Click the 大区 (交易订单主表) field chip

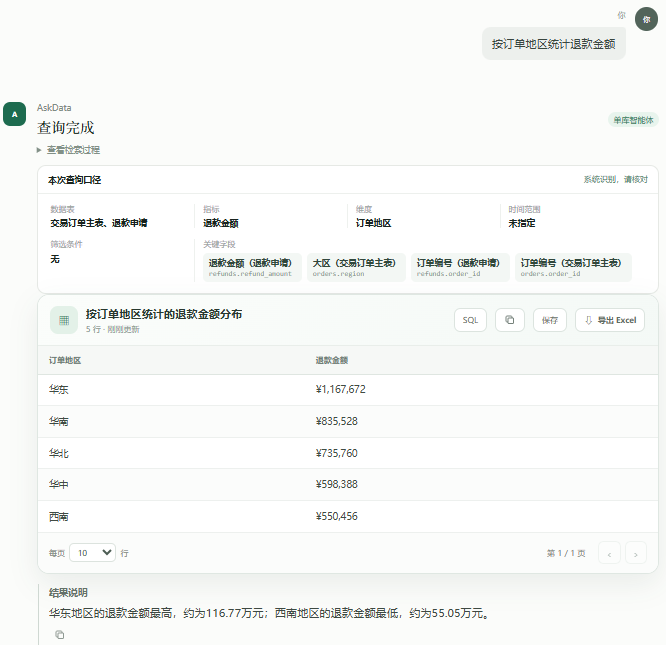356,268
